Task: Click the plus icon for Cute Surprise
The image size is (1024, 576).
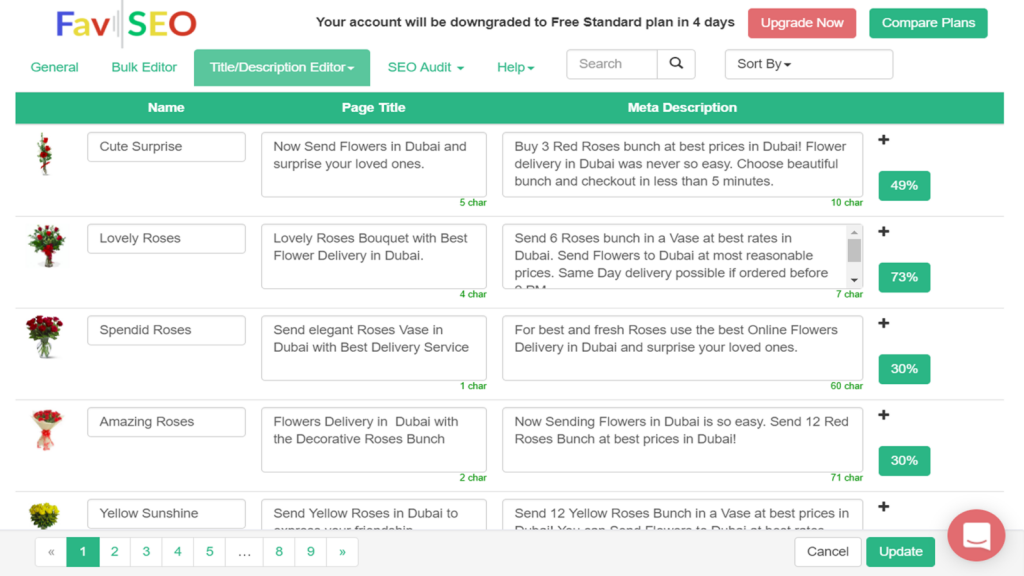Action: pyautogui.click(x=883, y=140)
